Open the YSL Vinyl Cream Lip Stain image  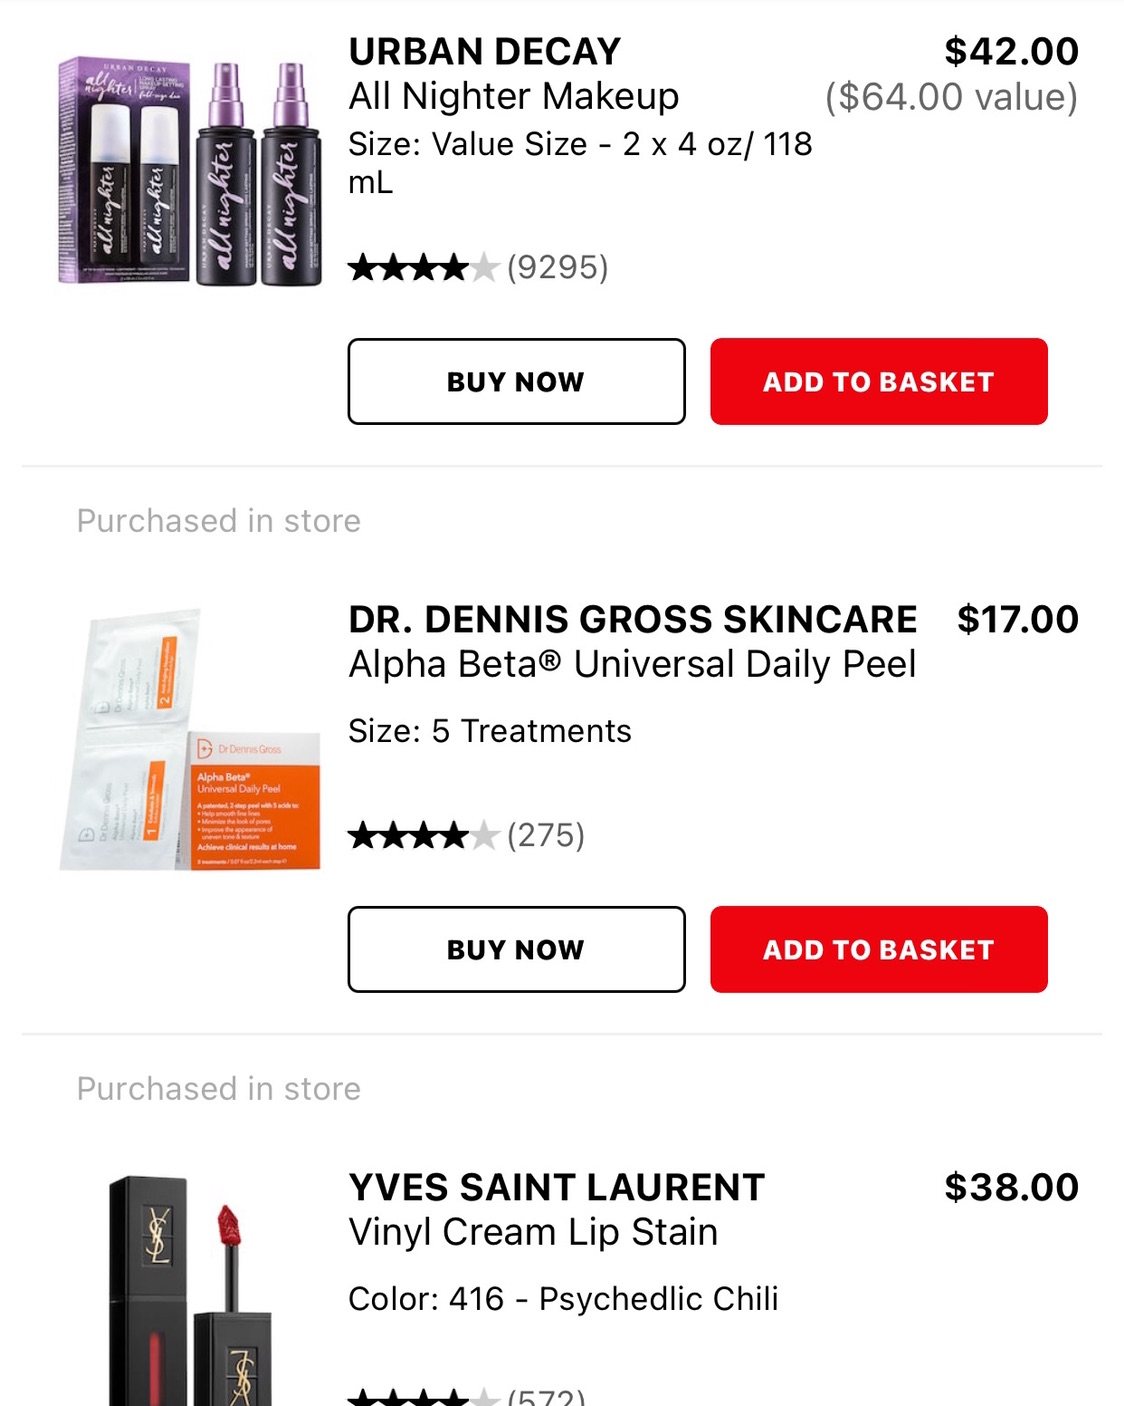click(190, 1290)
